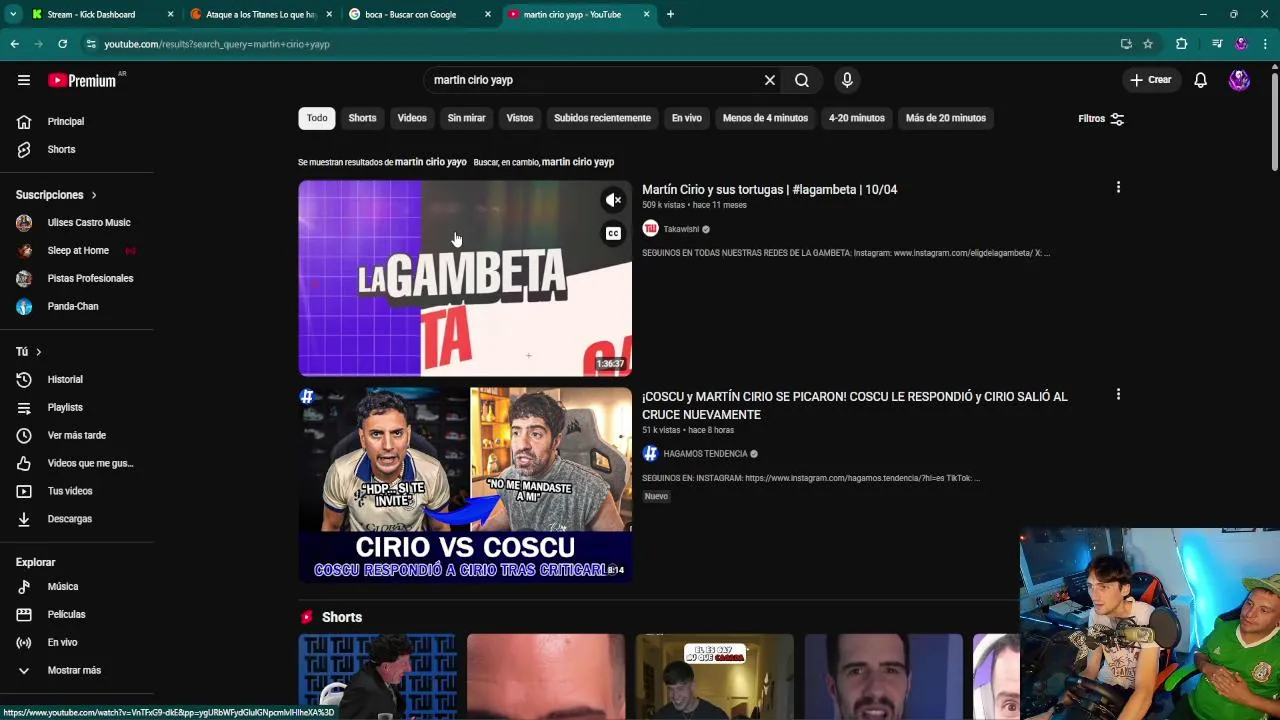Click the Crear button
Viewport: 1280px width, 720px height.
1150,80
